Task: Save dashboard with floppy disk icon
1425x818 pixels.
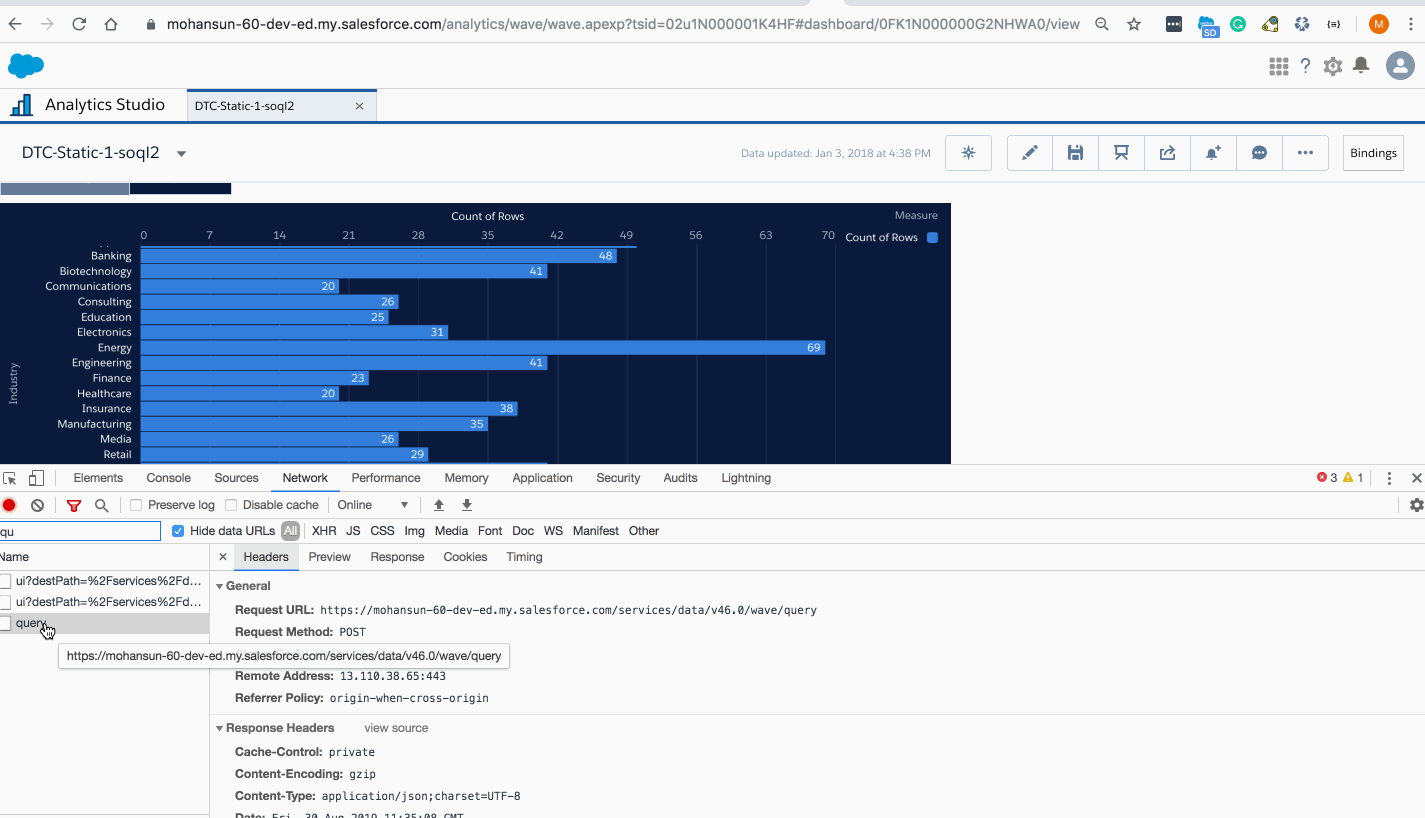Action: point(1076,153)
